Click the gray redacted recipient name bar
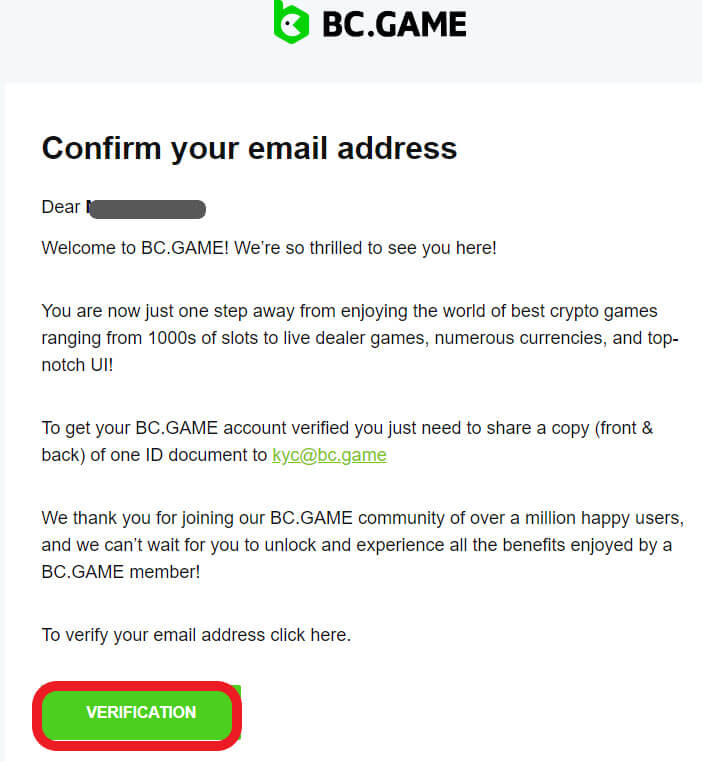Image resolution: width=702 pixels, height=762 pixels. coord(147,209)
